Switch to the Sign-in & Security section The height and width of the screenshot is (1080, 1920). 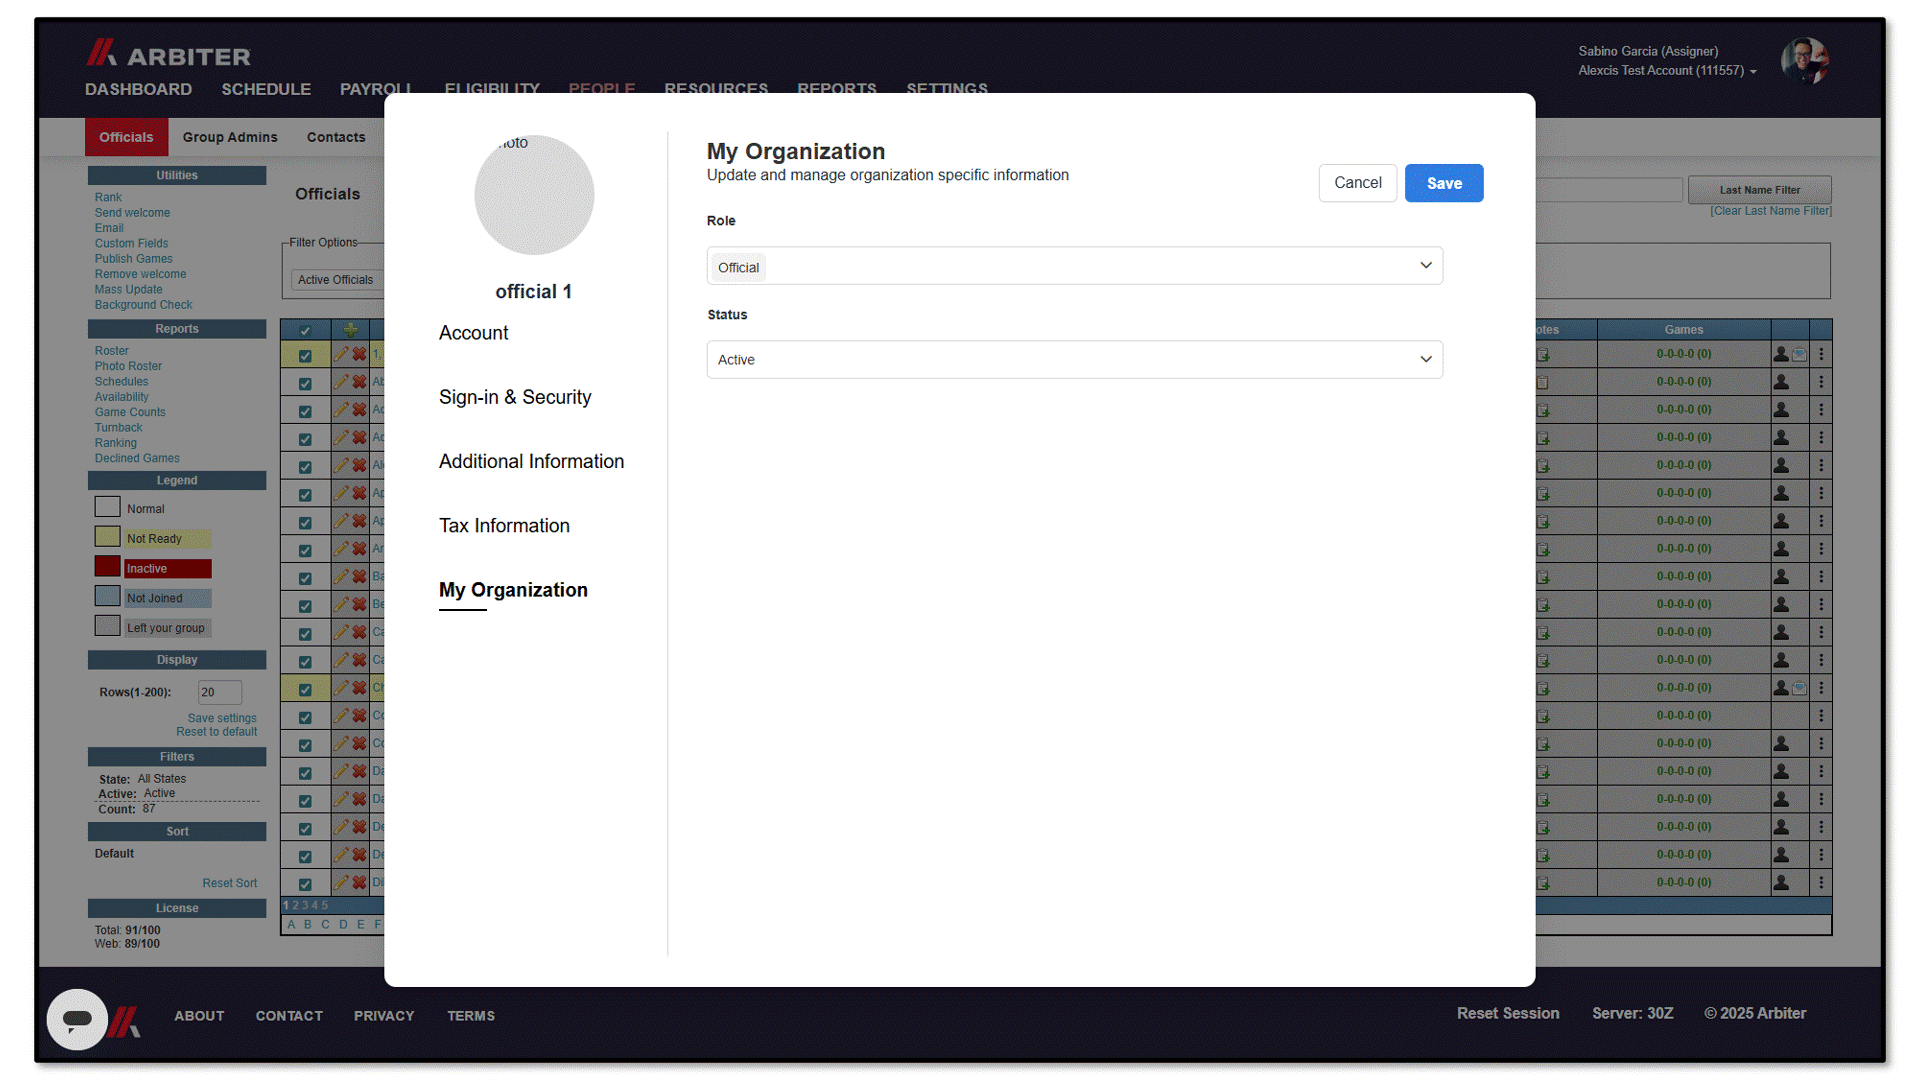click(x=515, y=397)
